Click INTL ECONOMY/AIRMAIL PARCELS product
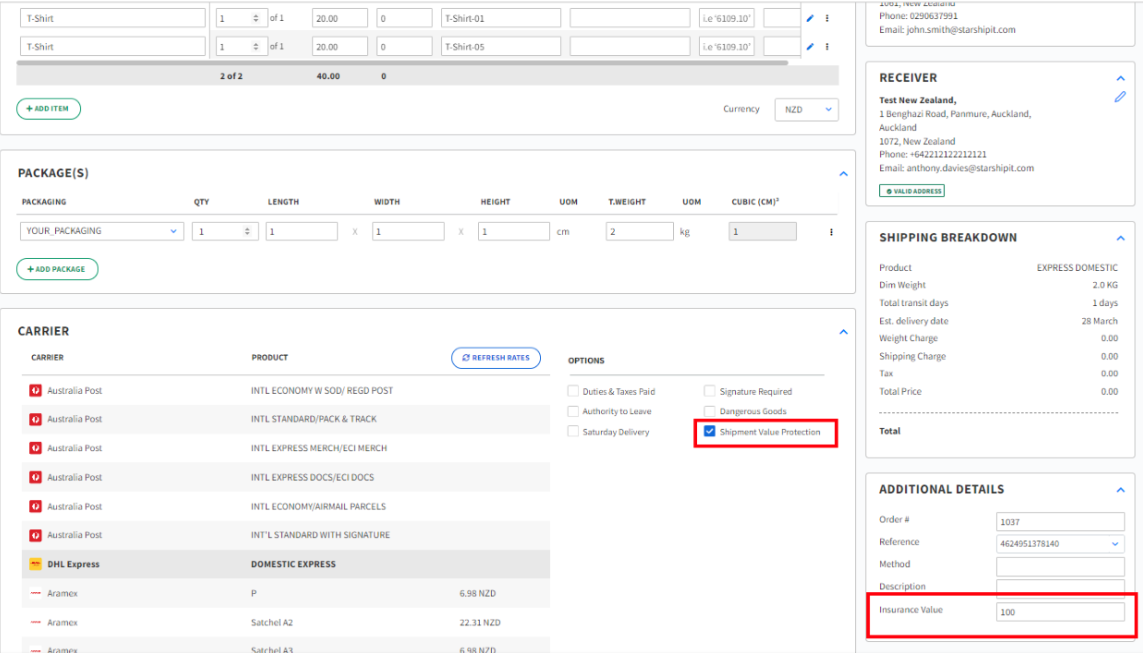The width and height of the screenshot is (1143, 653). pyautogui.click(x=319, y=507)
